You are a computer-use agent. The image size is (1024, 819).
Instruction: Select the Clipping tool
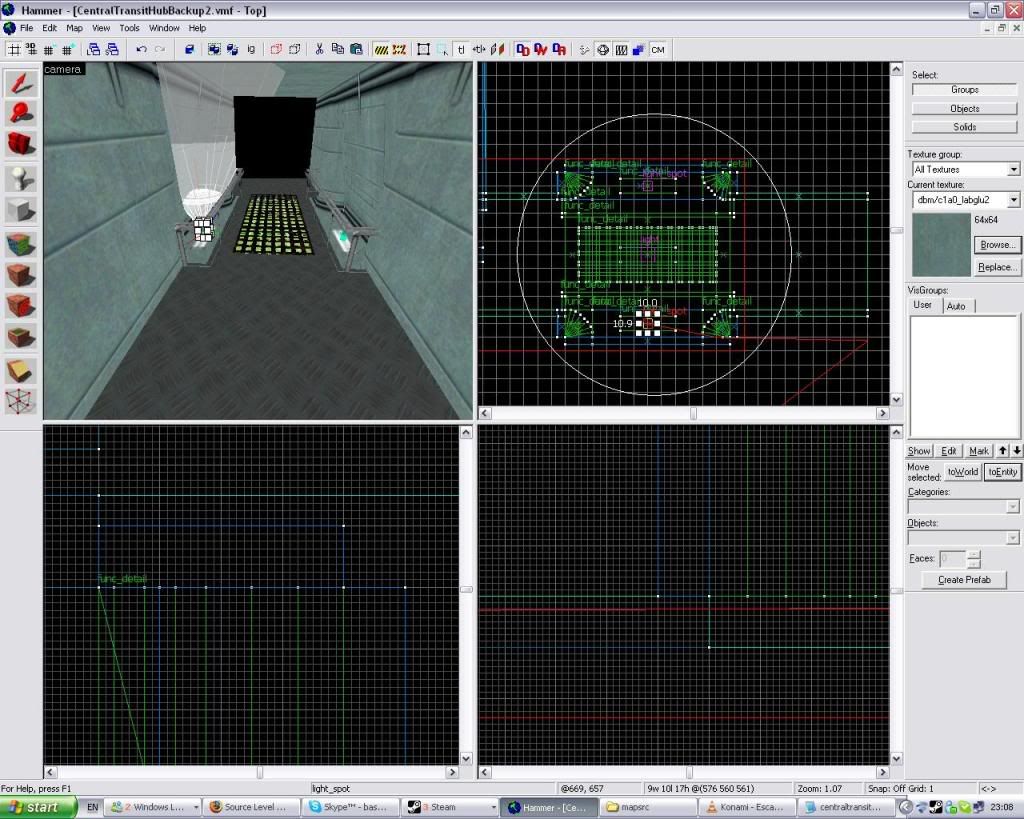(21, 370)
